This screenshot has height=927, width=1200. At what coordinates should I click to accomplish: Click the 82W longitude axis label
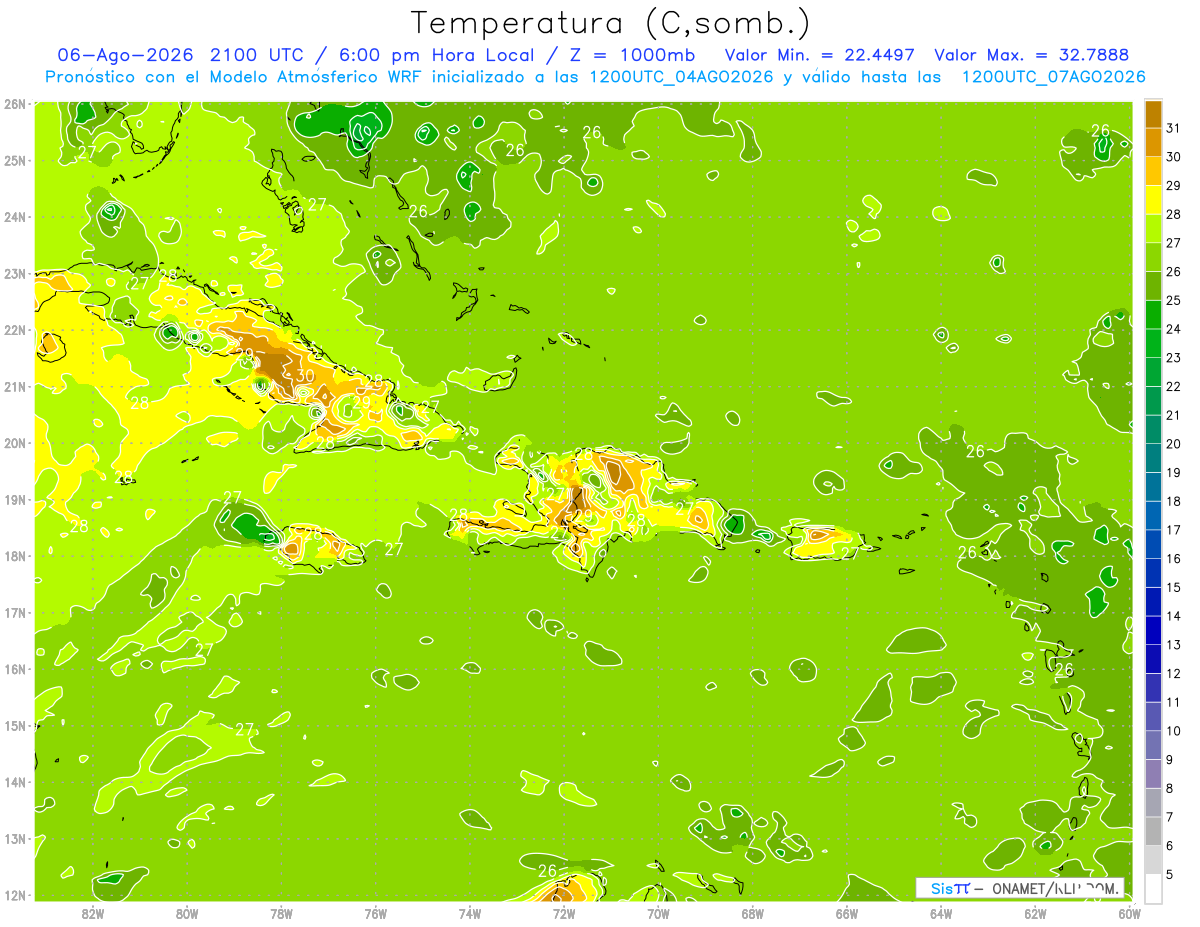pos(92,913)
